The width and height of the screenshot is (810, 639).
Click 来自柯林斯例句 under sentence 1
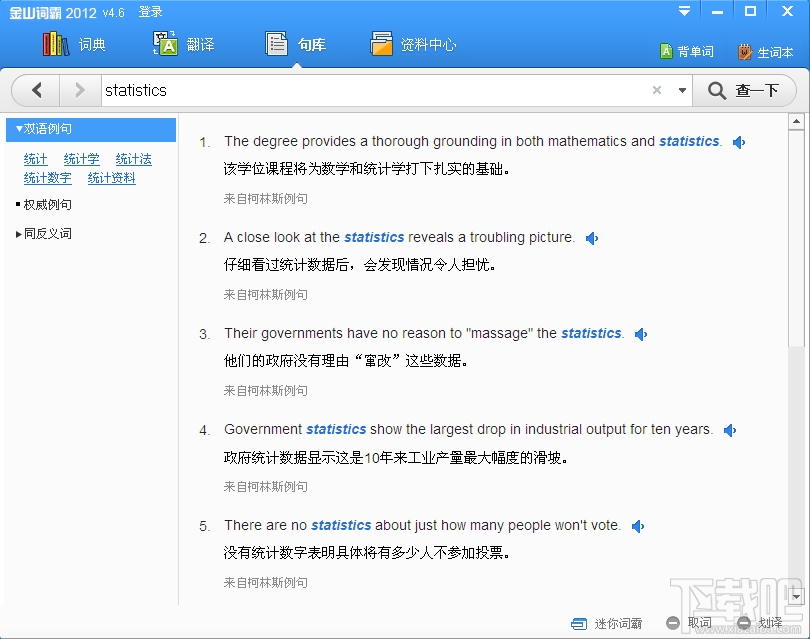tap(266, 199)
